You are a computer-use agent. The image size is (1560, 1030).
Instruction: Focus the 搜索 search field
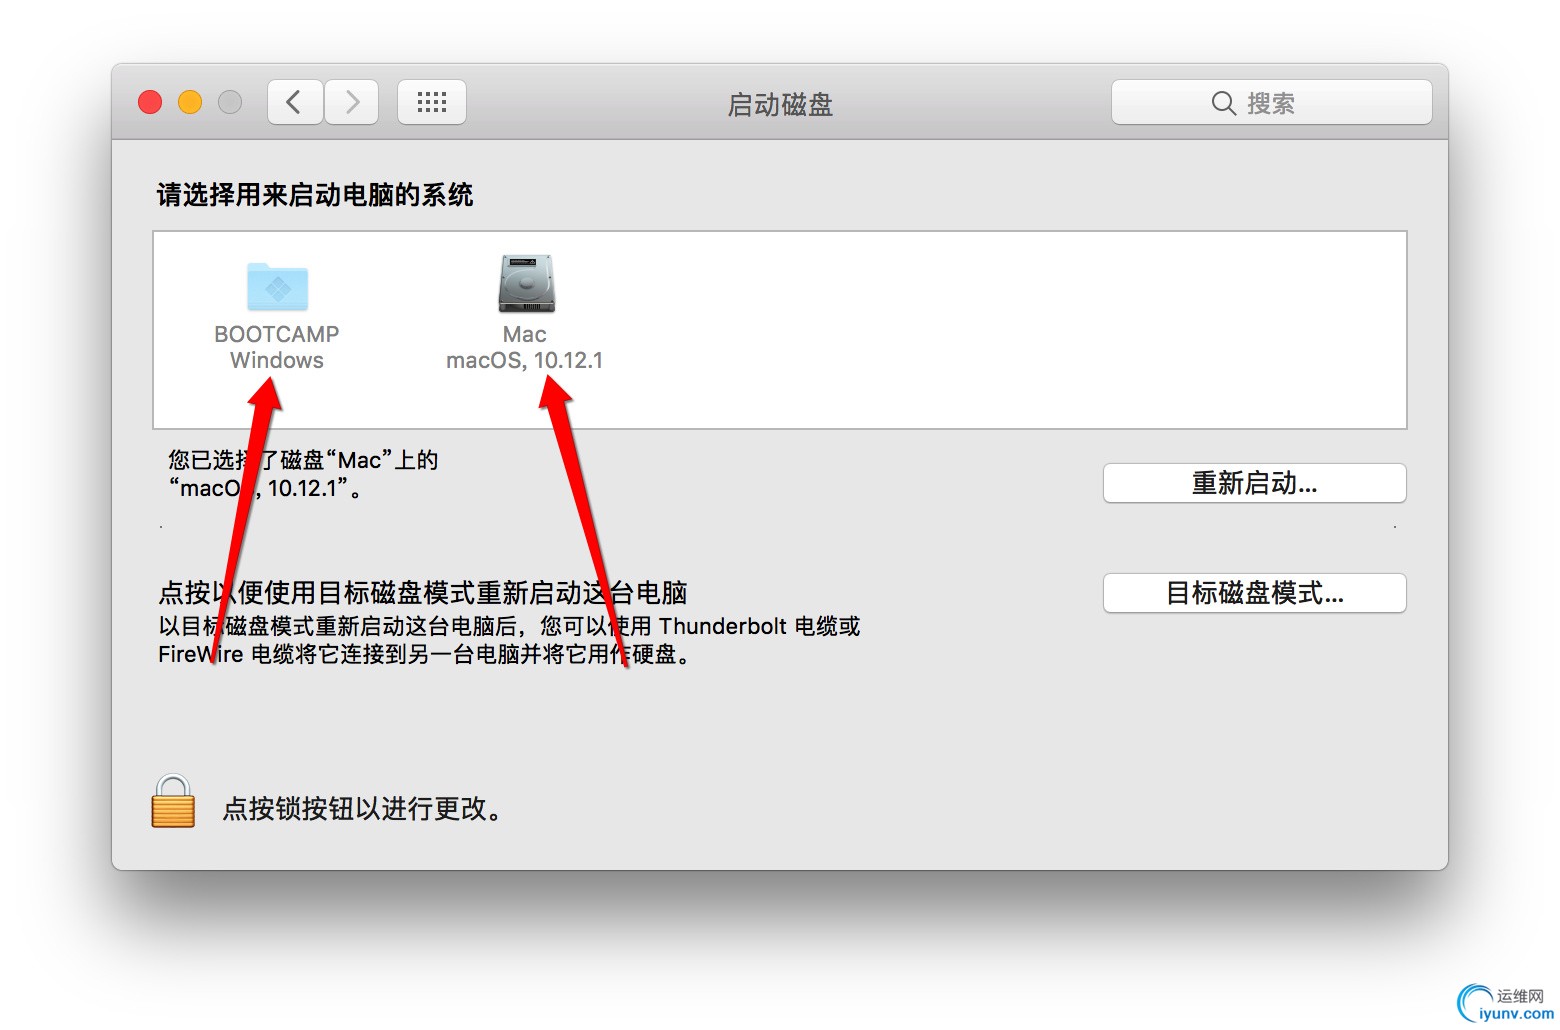point(1271,102)
